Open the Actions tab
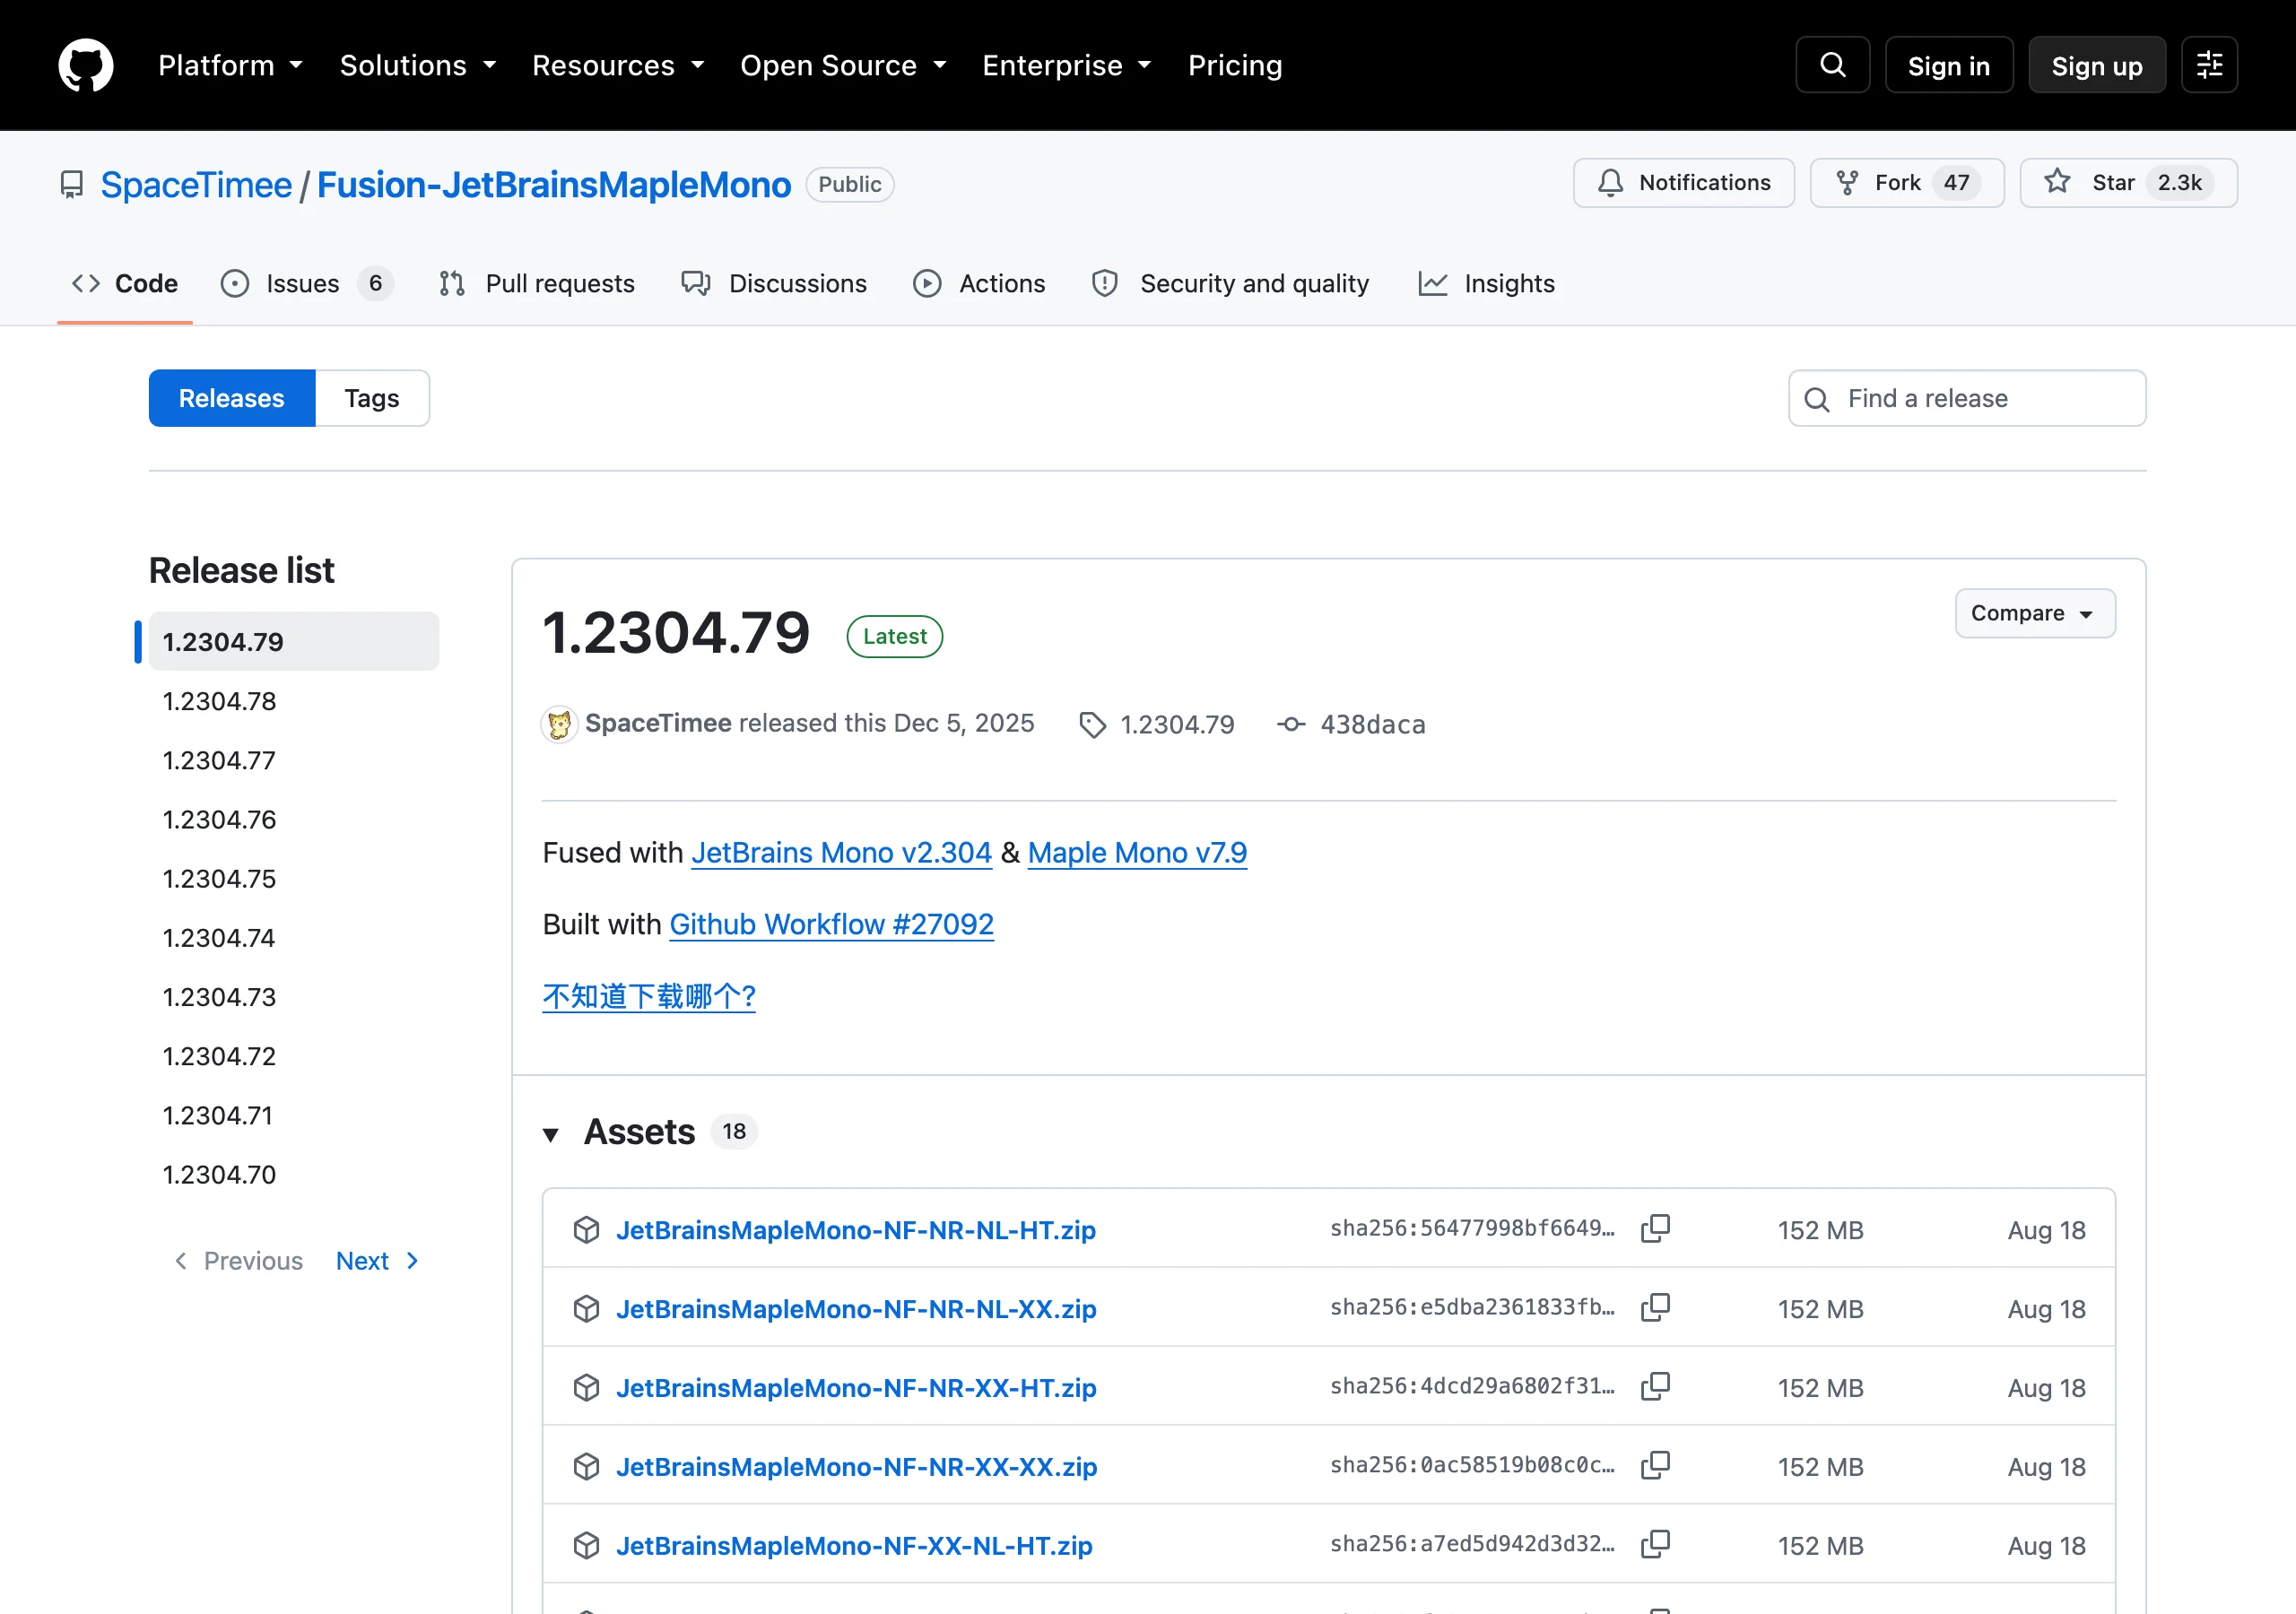The image size is (2296, 1614). (979, 284)
